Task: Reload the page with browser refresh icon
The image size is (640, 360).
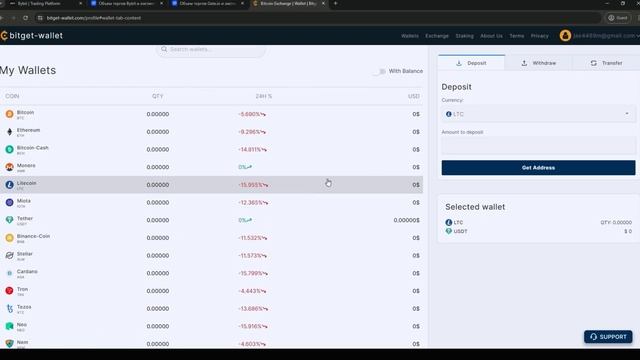Action: click(x=26, y=18)
